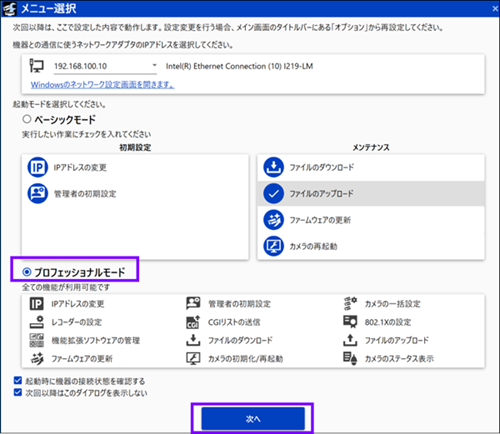Click the カメラの初期化/再起動 icon

pyautogui.click(x=193, y=359)
